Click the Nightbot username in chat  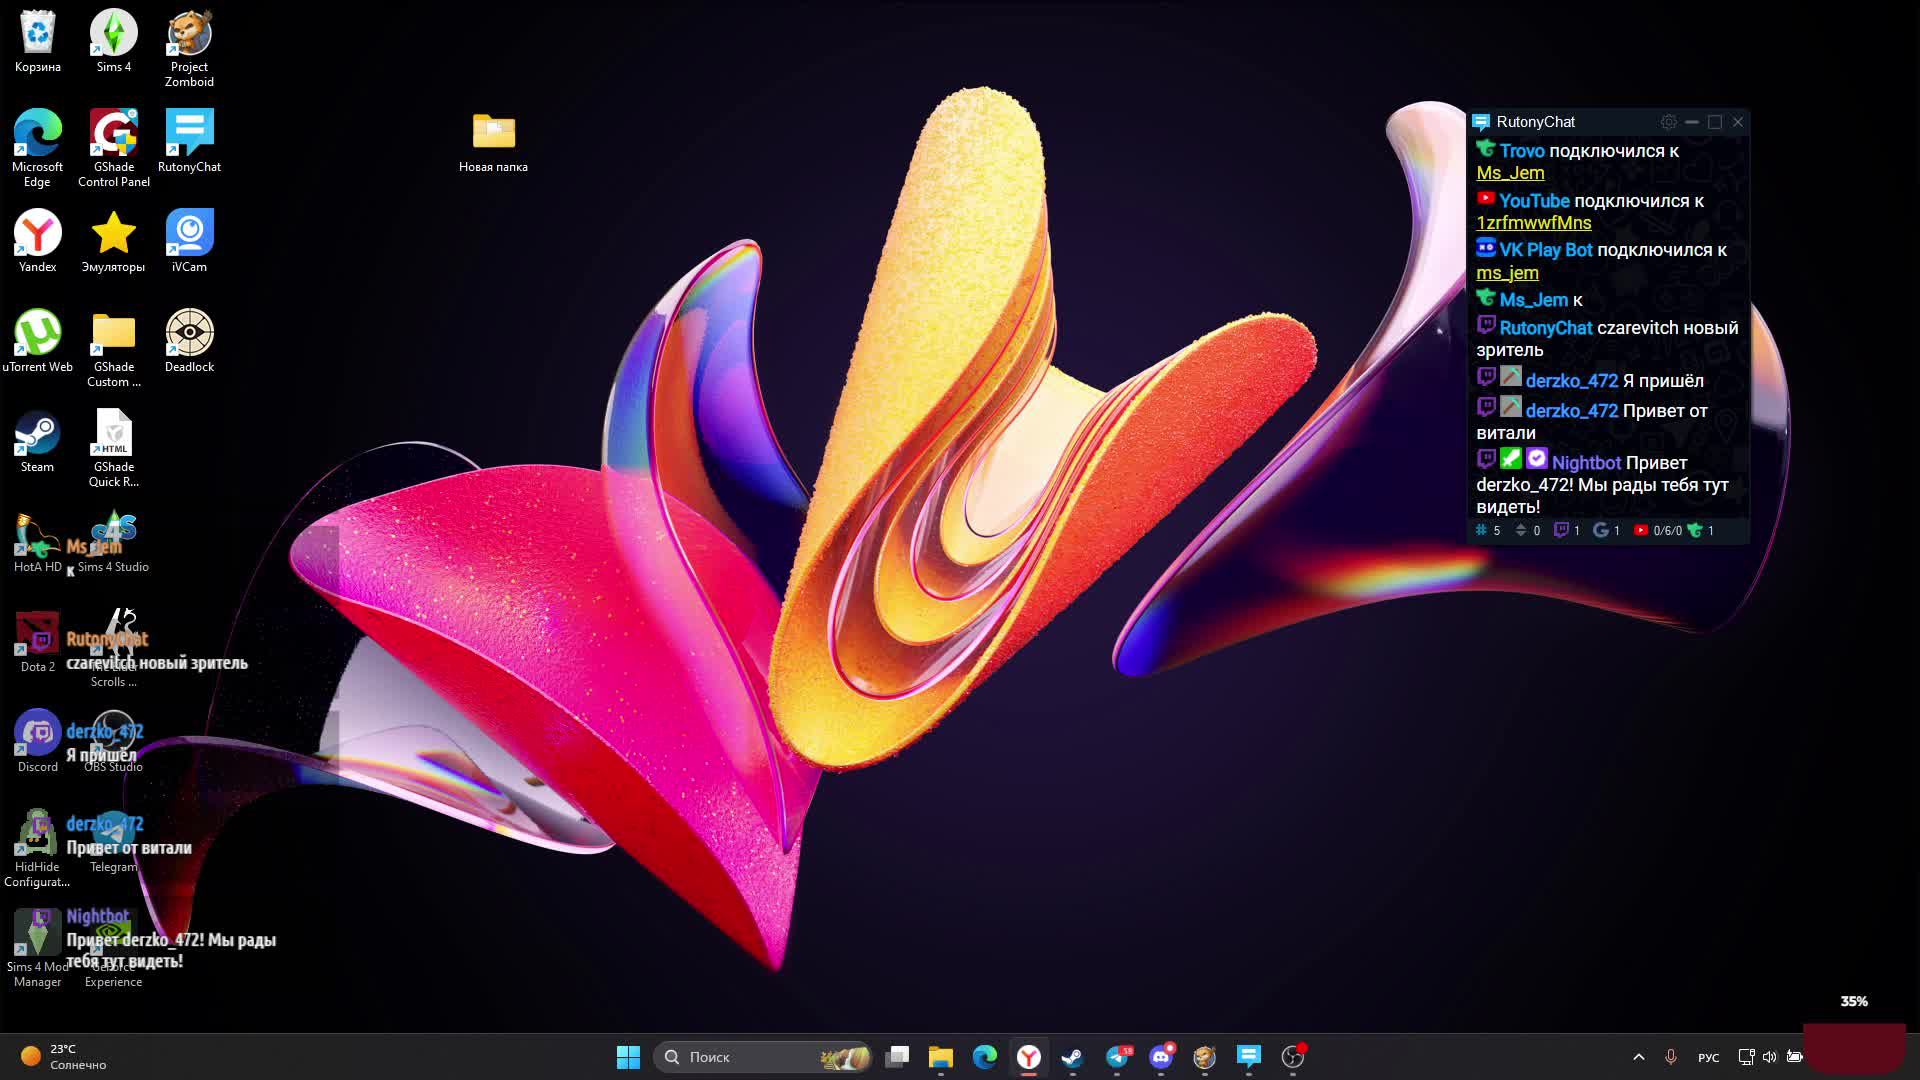[1586, 463]
